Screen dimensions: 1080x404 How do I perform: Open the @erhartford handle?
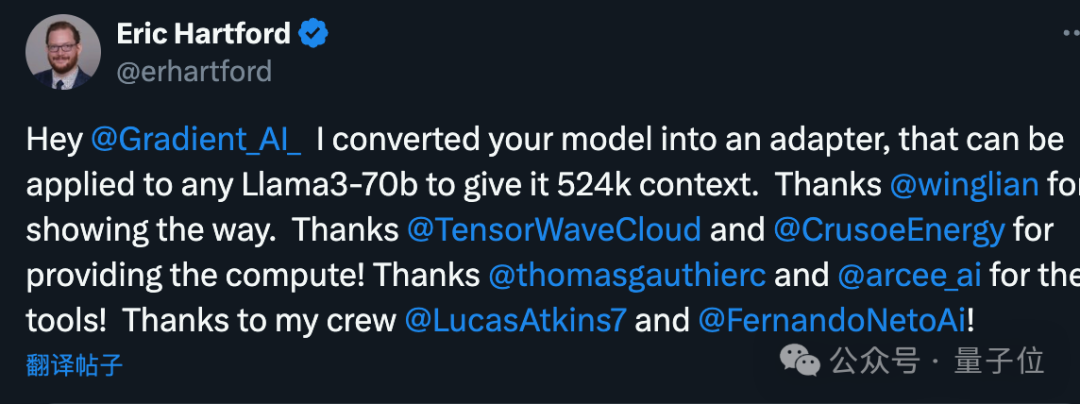point(194,72)
